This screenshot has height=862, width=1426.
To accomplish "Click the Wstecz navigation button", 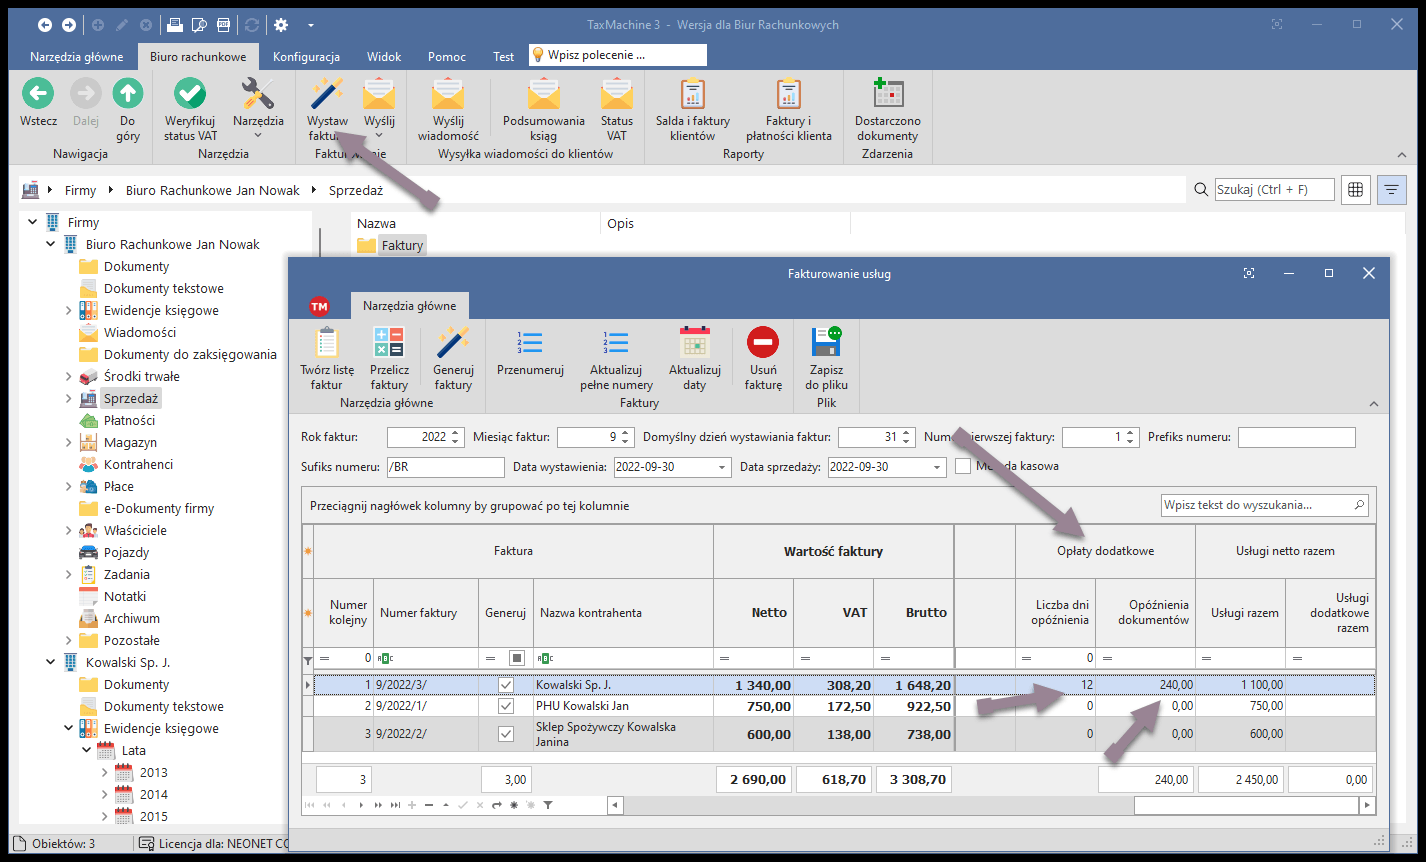I will (38, 96).
